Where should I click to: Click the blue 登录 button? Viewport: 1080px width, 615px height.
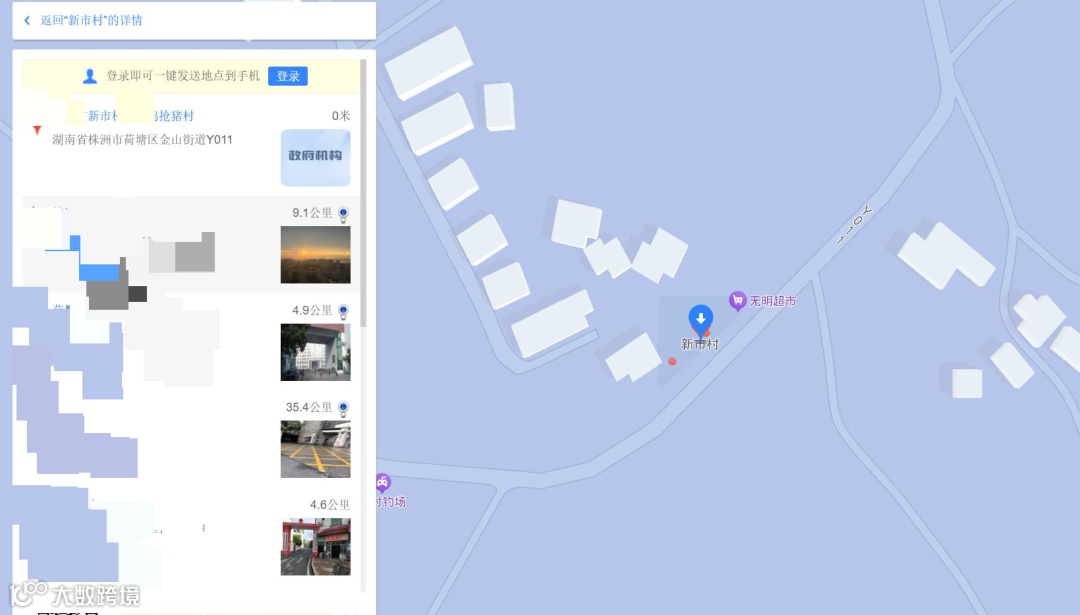288,76
